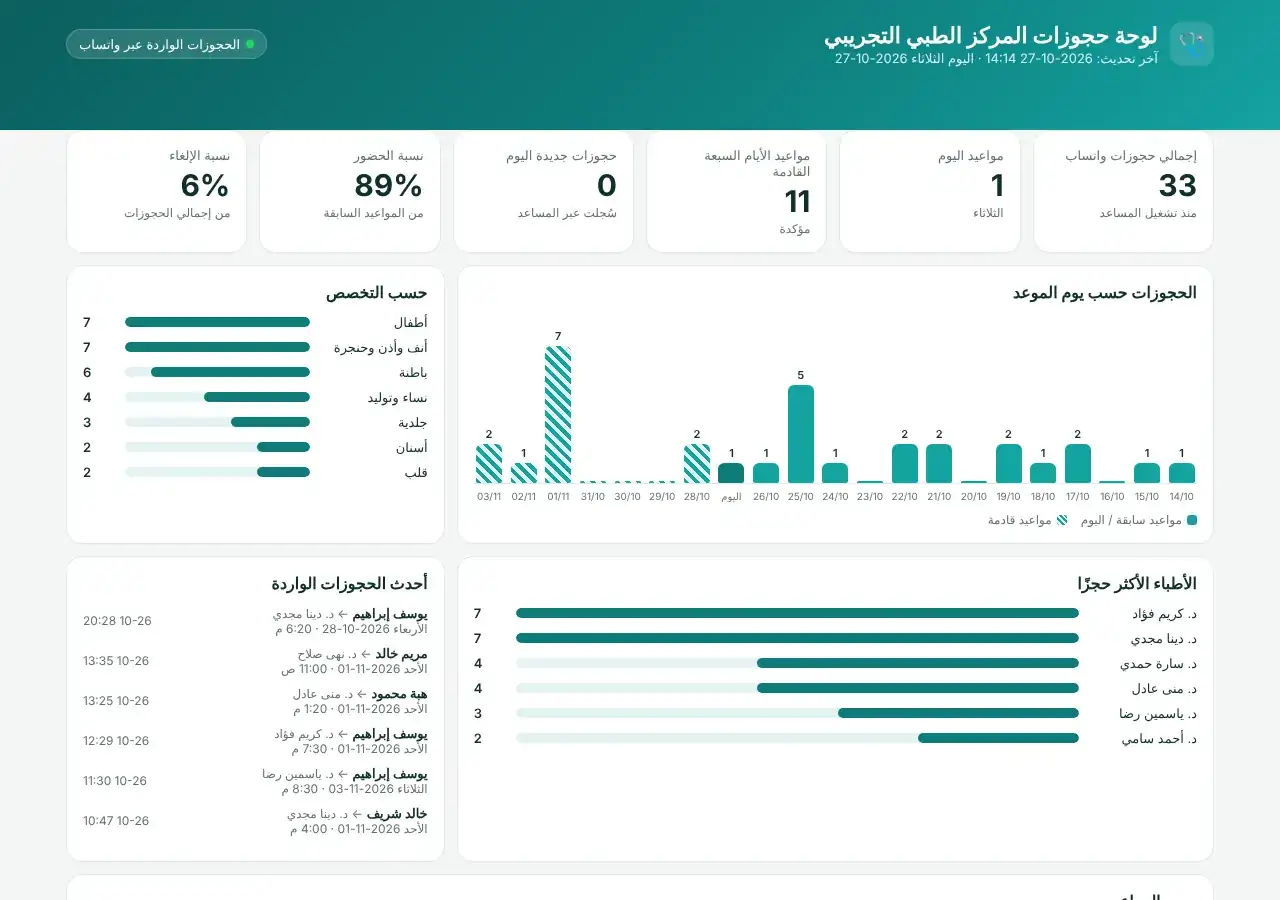Click the striped 03/11 bar in chart
This screenshot has height=900, width=1280.
click(x=489, y=464)
